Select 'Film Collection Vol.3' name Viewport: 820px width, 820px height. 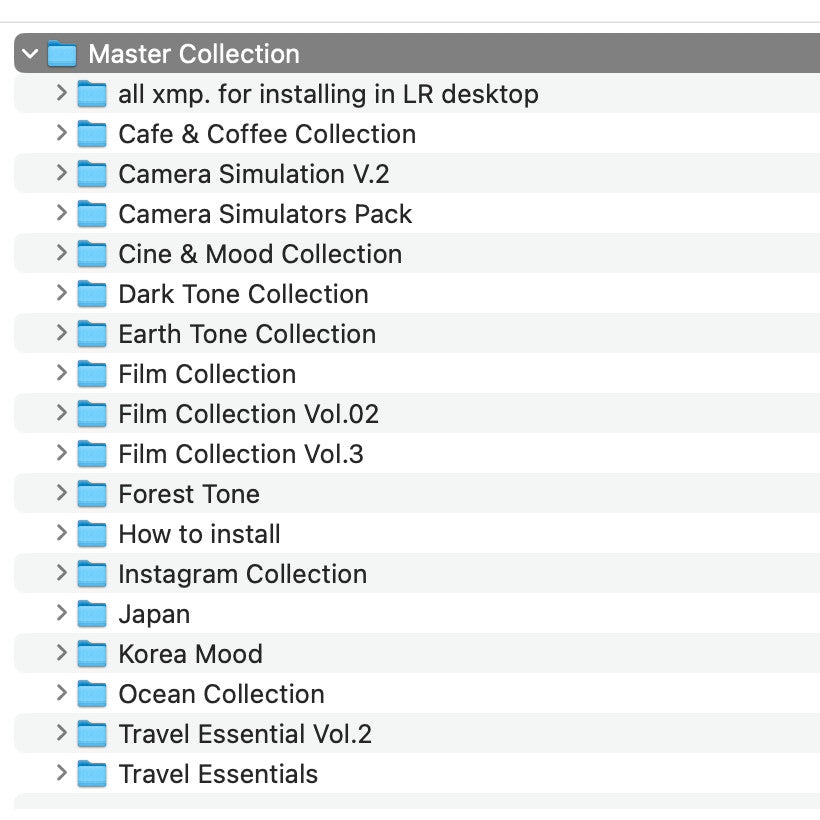[241, 454]
